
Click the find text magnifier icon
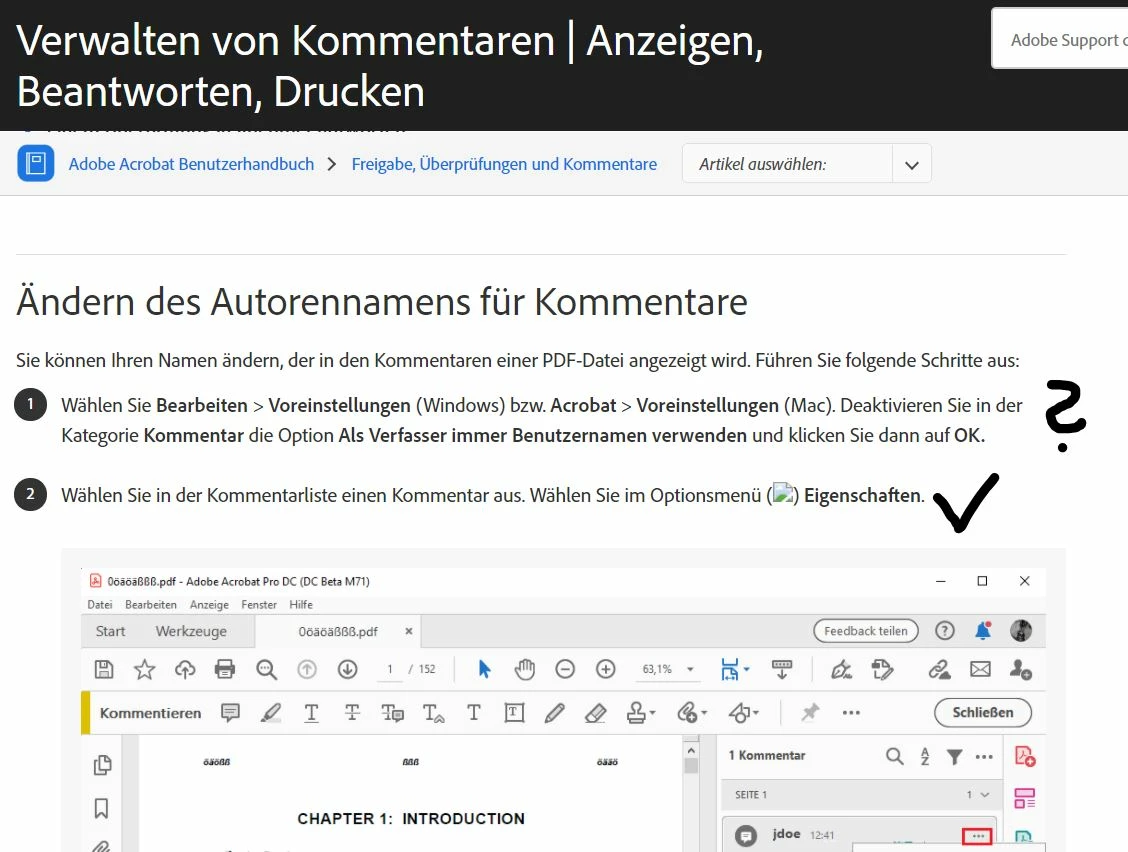tap(266, 669)
